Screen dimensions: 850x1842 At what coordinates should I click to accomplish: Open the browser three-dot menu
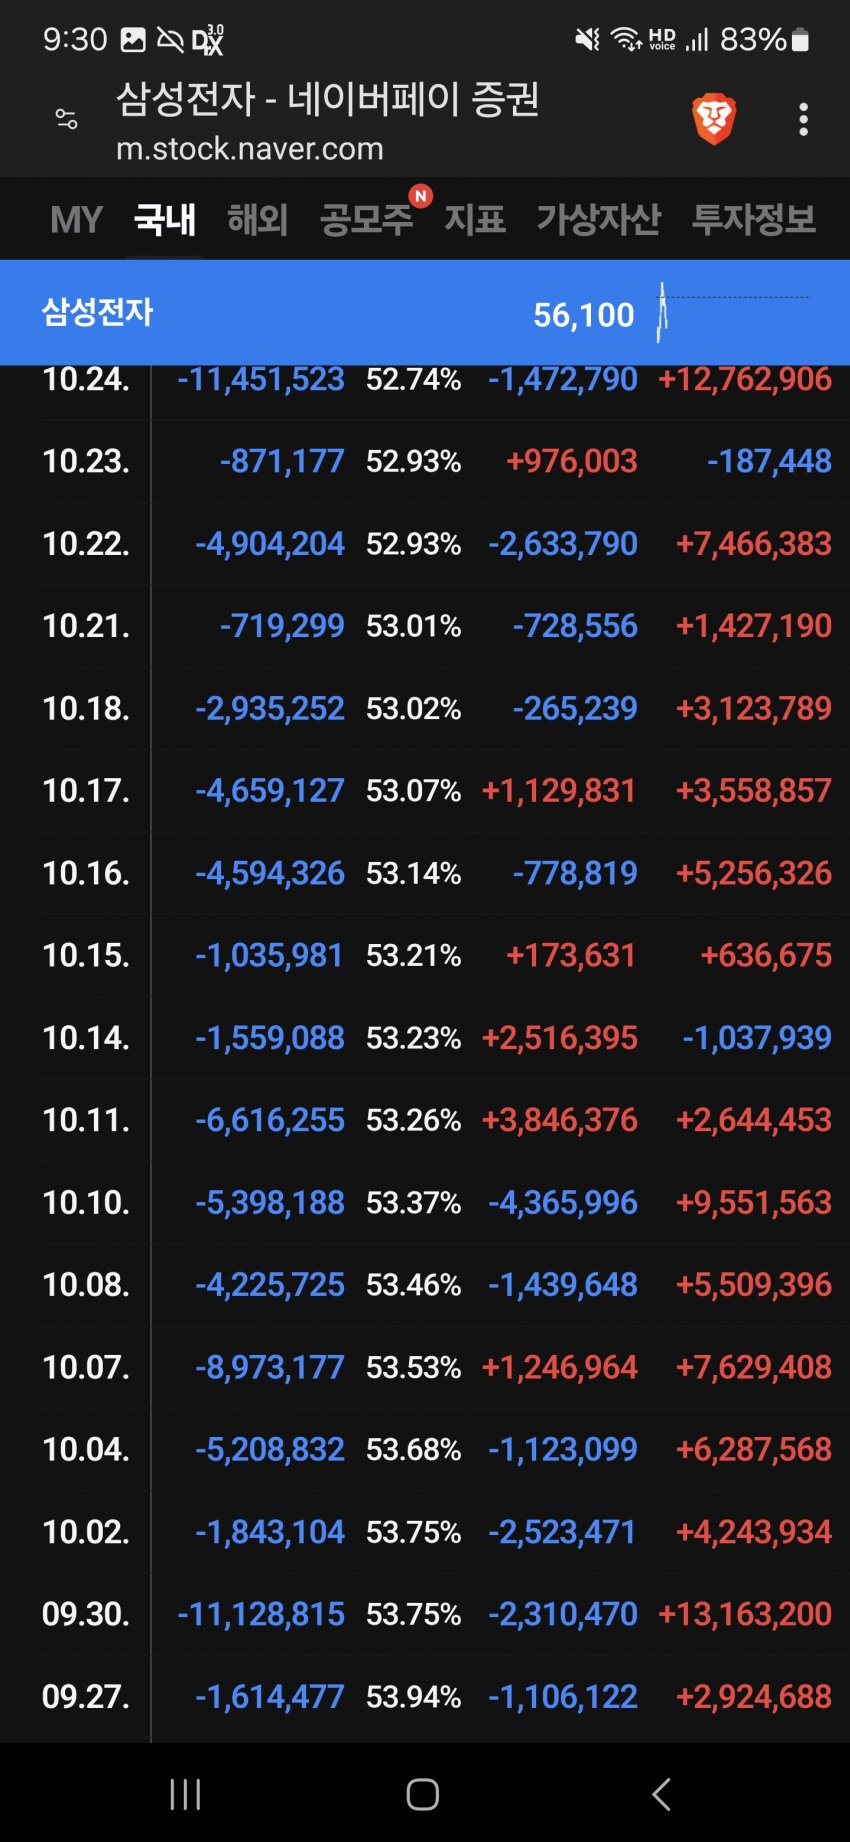tap(803, 120)
